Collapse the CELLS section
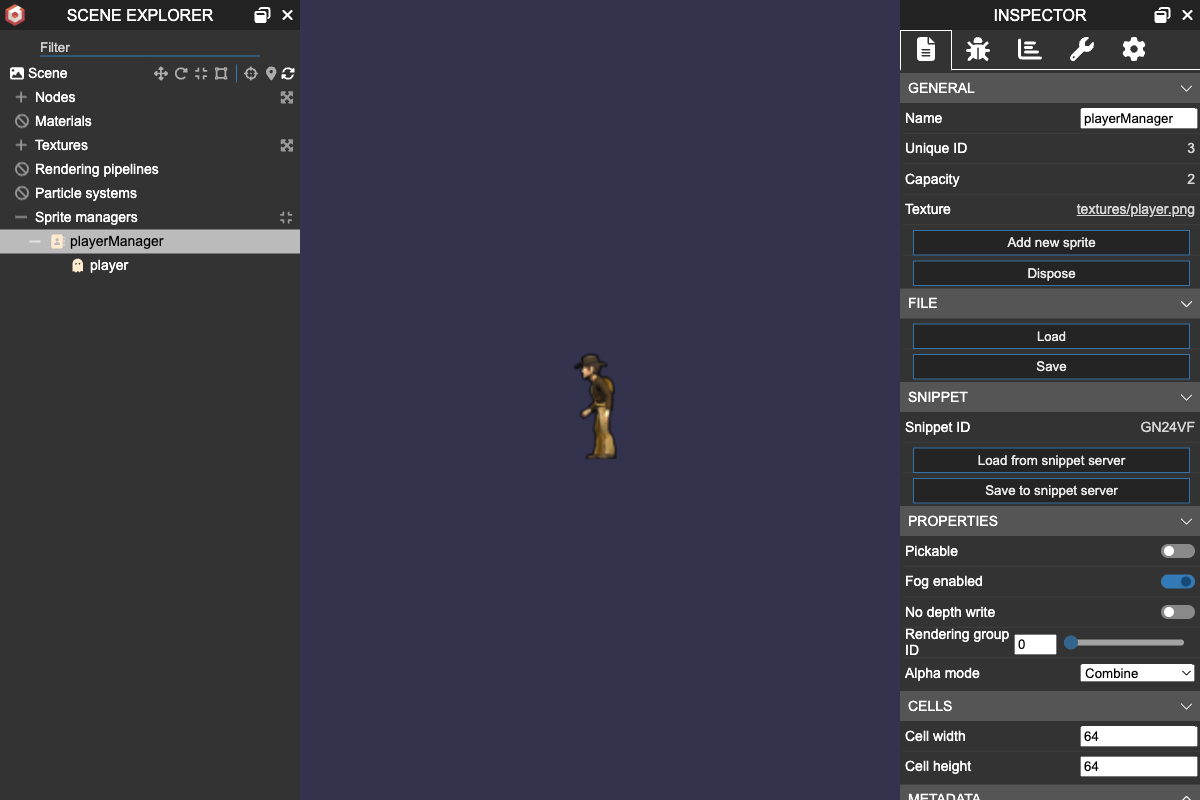 pyautogui.click(x=1186, y=706)
